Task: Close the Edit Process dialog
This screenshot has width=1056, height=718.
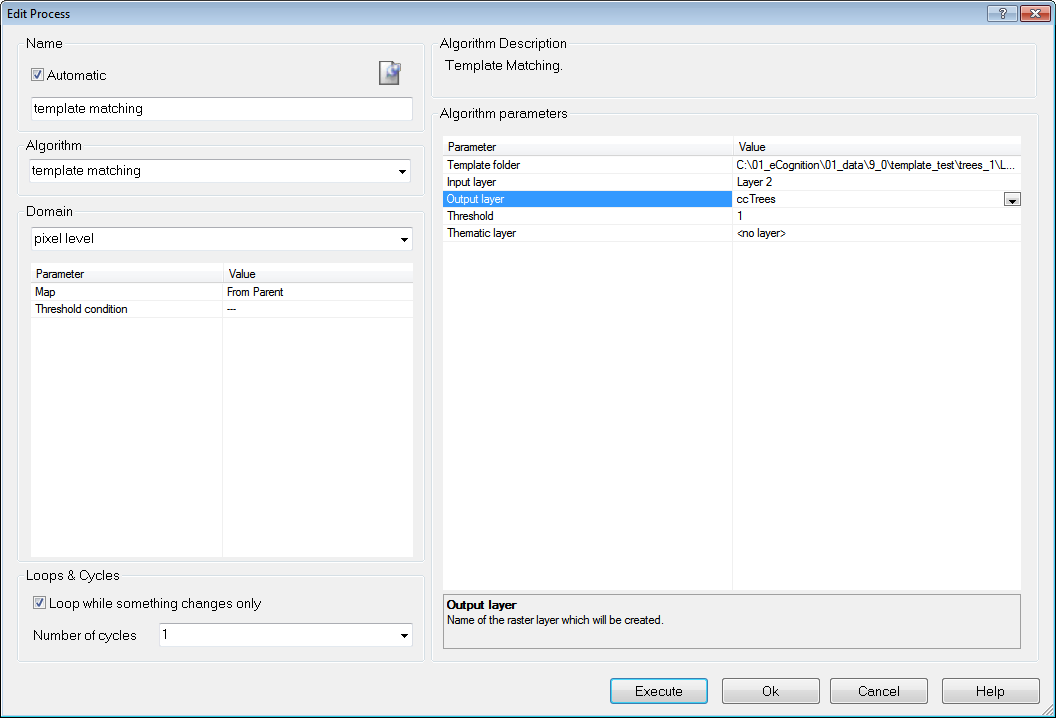Action: [1033, 13]
